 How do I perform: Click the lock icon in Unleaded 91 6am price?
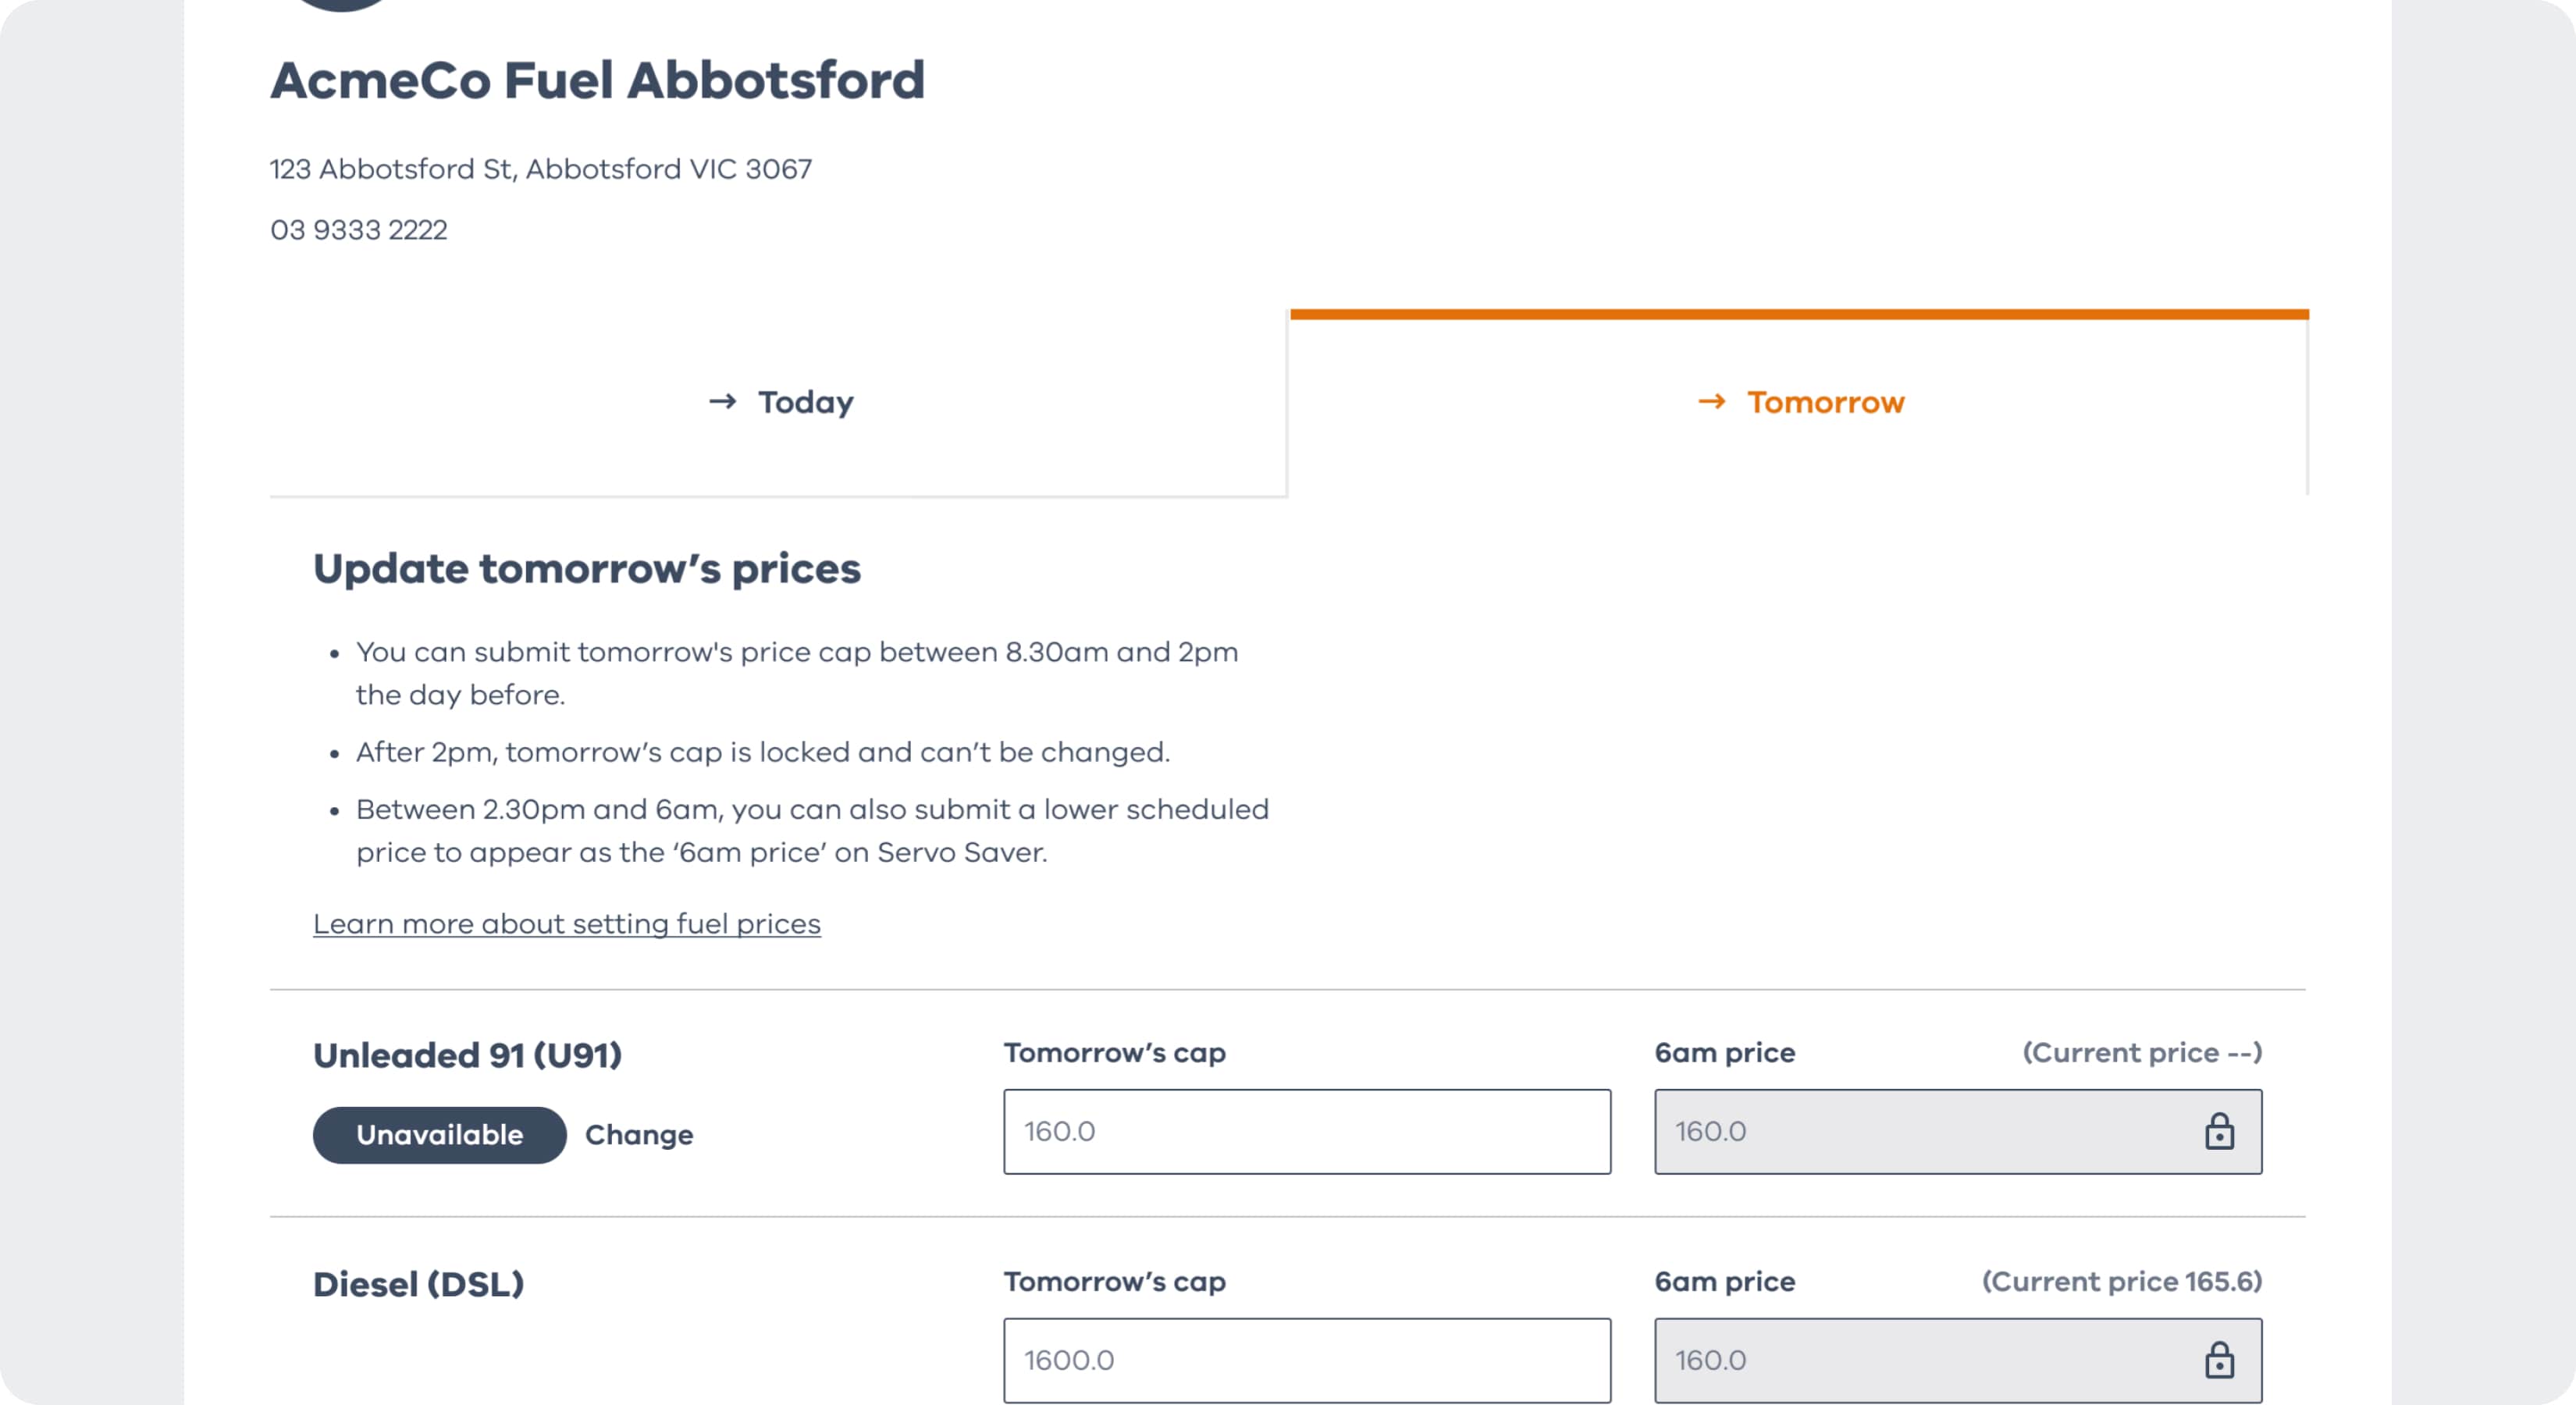pyautogui.click(x=2219, y=1131)
